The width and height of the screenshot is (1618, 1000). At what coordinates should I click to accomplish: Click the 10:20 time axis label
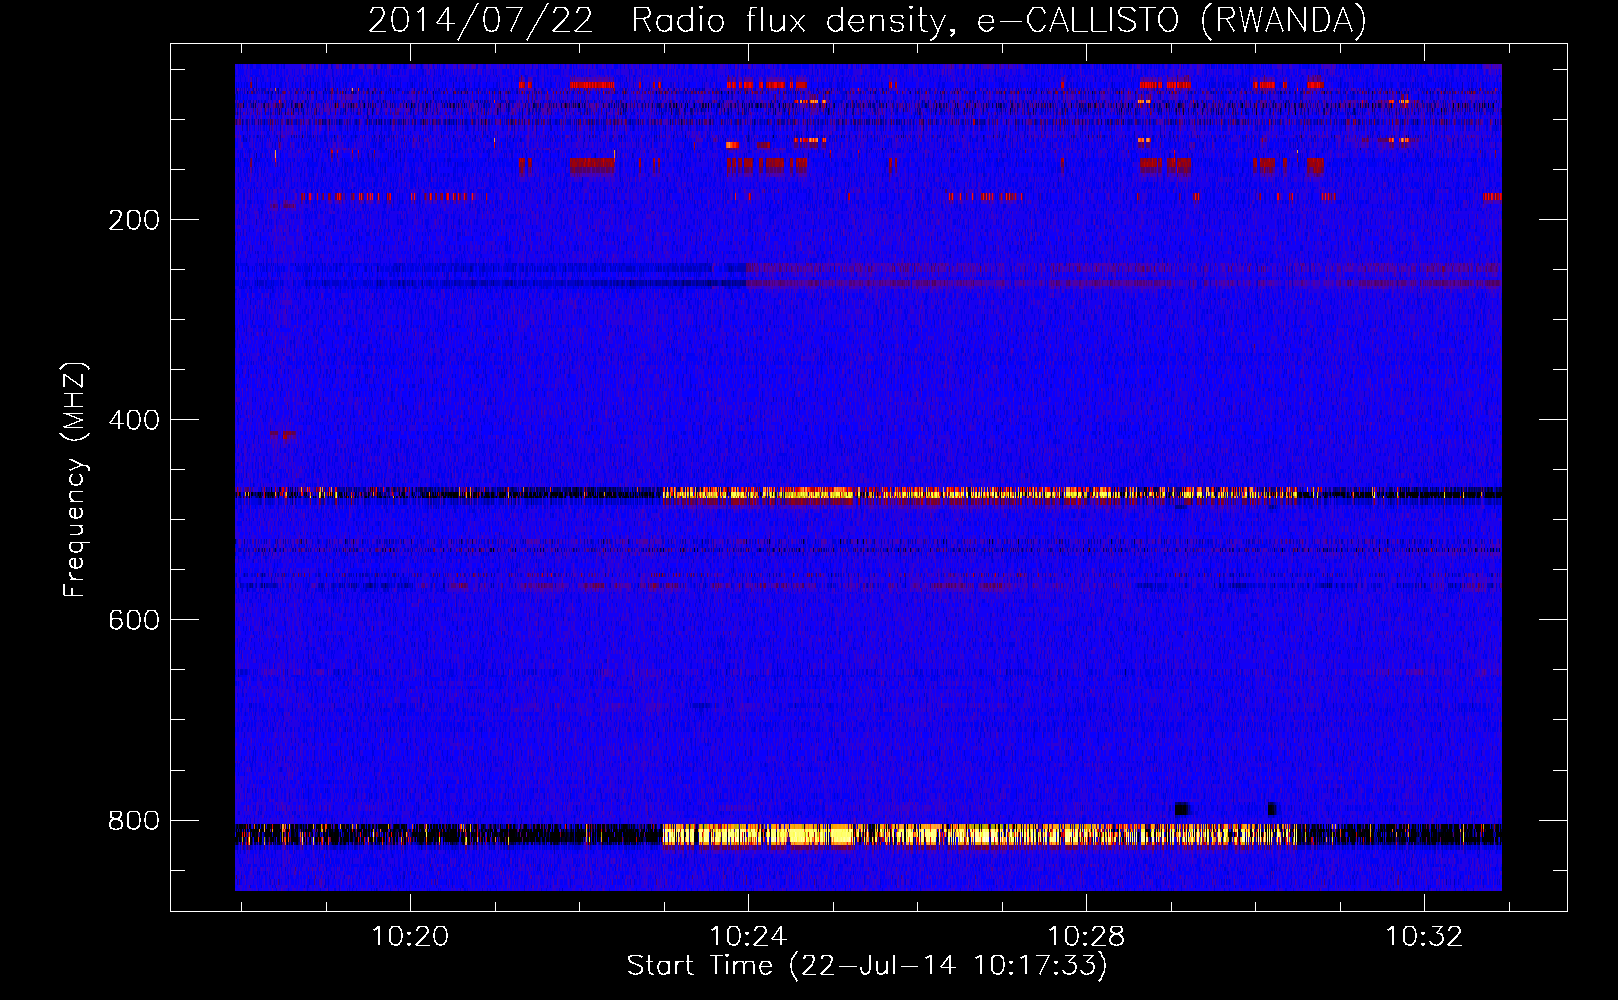pyautogui.click(x=410, y=937)
